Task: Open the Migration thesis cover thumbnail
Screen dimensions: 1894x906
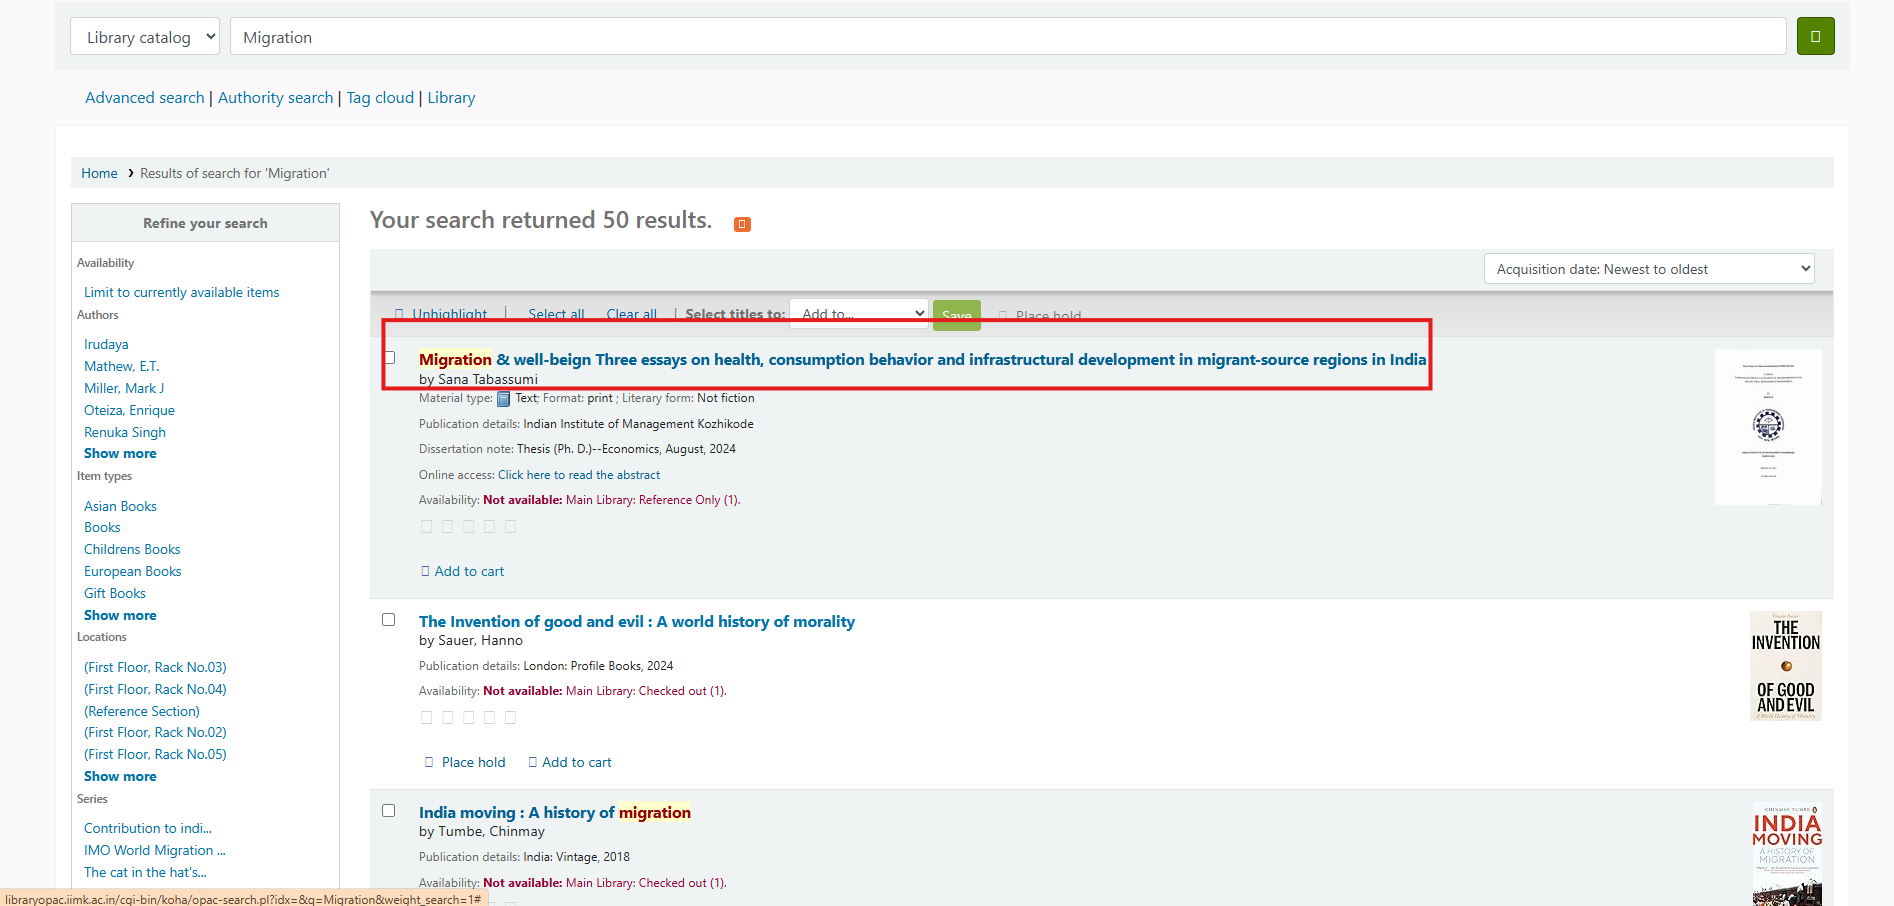Action: pos(1767,427)
